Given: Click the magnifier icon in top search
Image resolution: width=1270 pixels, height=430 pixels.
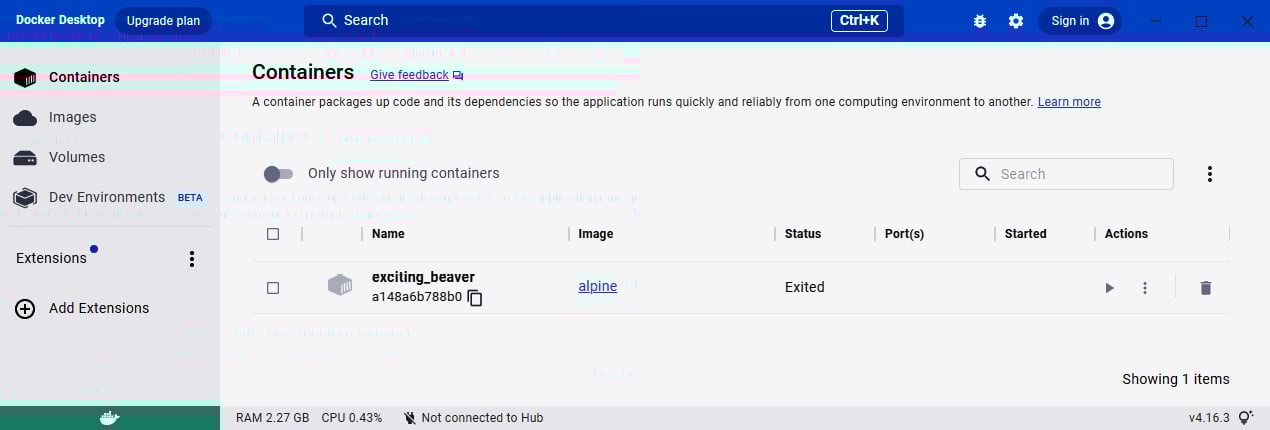Looking at the screenshot, I should point(329,20).
